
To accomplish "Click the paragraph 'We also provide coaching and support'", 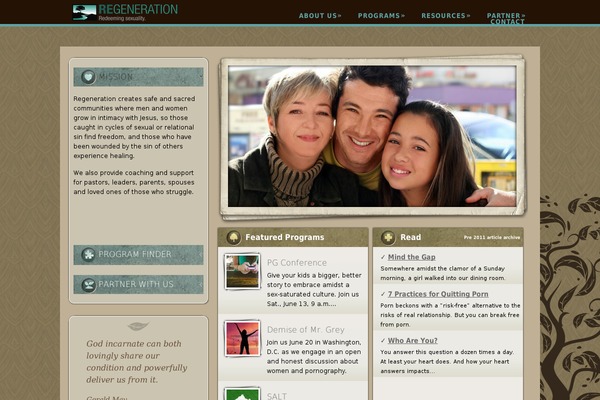I will pyautogui.click(x=134, y=182).
